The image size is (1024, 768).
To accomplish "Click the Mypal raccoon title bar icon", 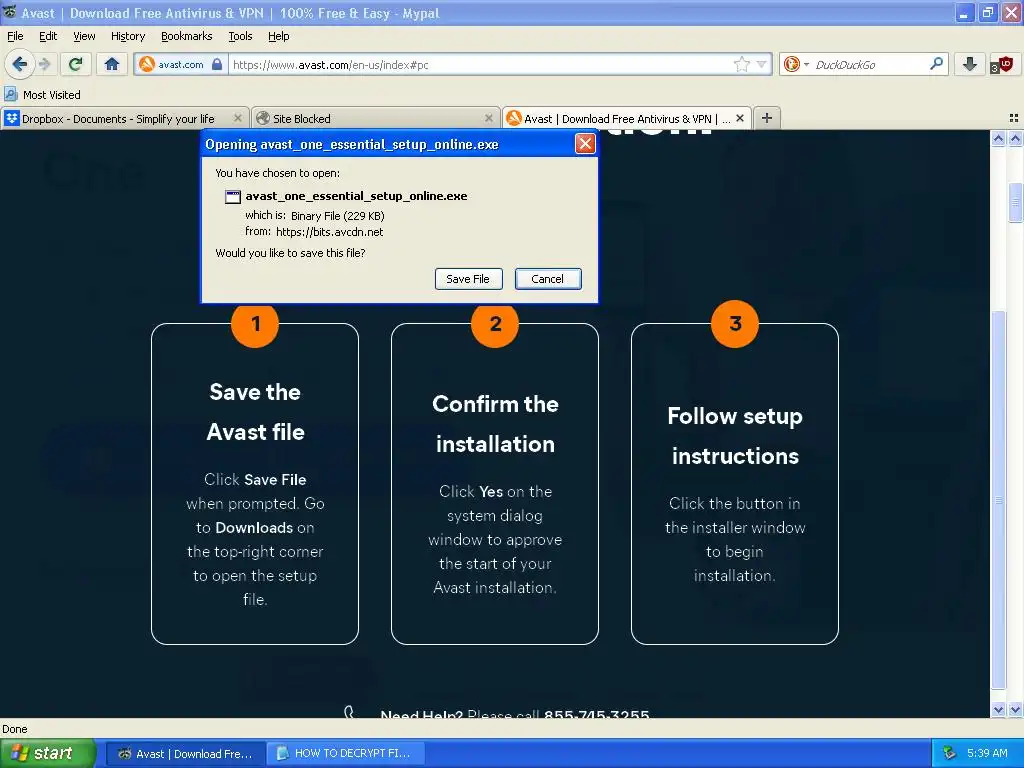I will [10, 12].
